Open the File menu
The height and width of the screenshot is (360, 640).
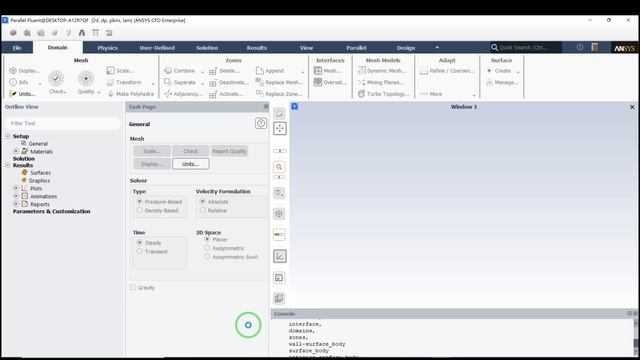point(17,48)
